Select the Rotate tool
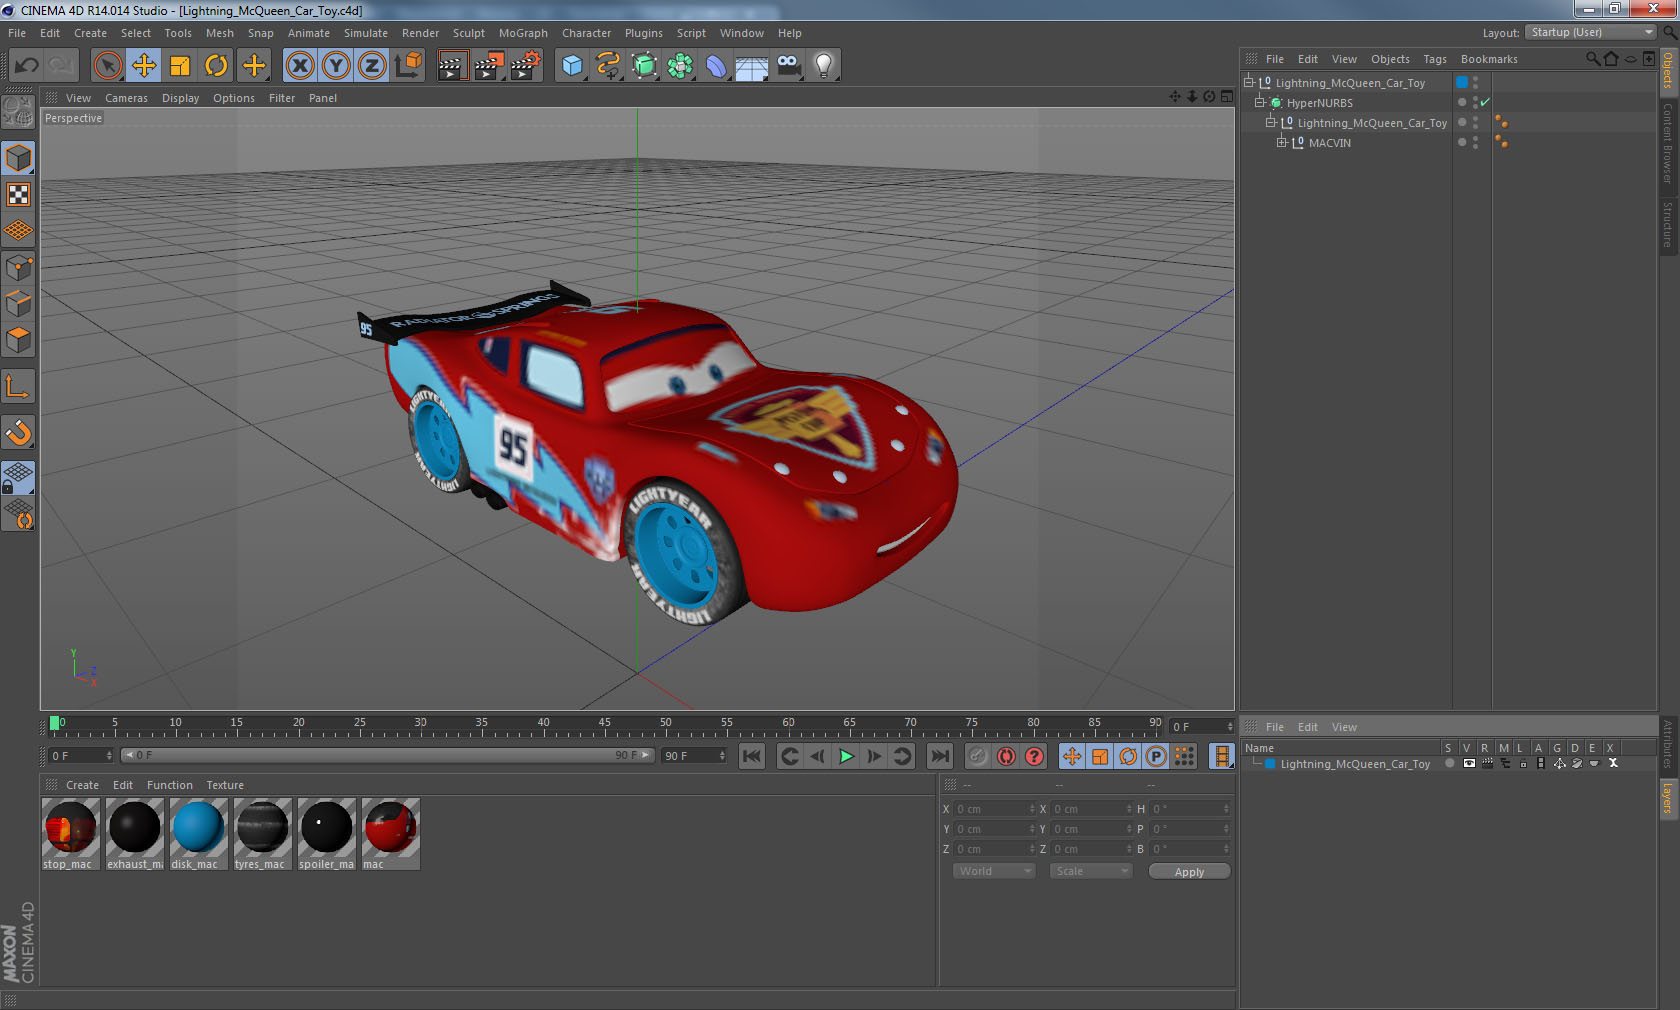The image size is (1680, 1010). click(216, 66)
